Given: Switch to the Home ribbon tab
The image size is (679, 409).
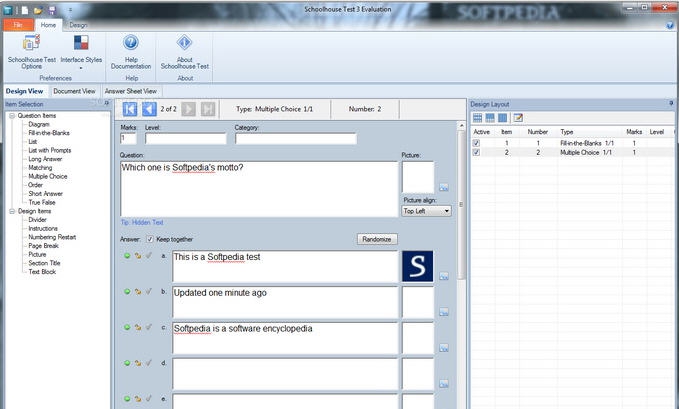Looking at the screenshot, I should coord(48,25).
